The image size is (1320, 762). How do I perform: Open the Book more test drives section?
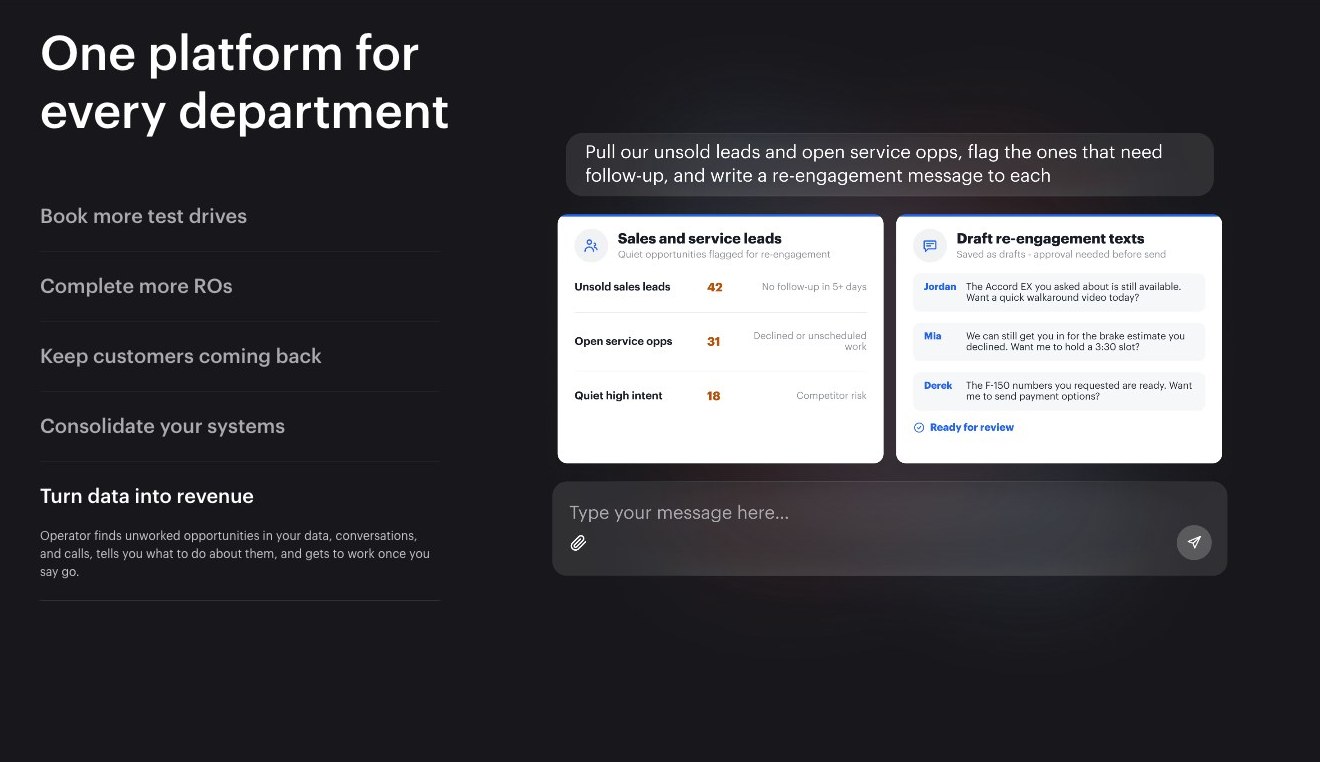pyautogui.click(x=143, y=216)
